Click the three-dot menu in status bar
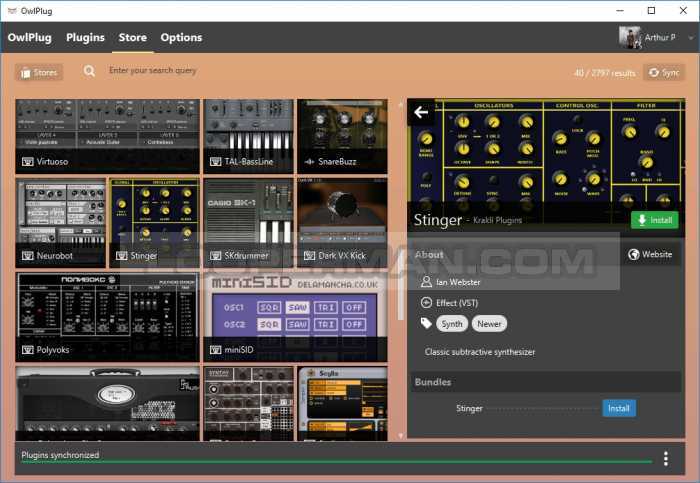Screen dimensions: 700x483 665,459
